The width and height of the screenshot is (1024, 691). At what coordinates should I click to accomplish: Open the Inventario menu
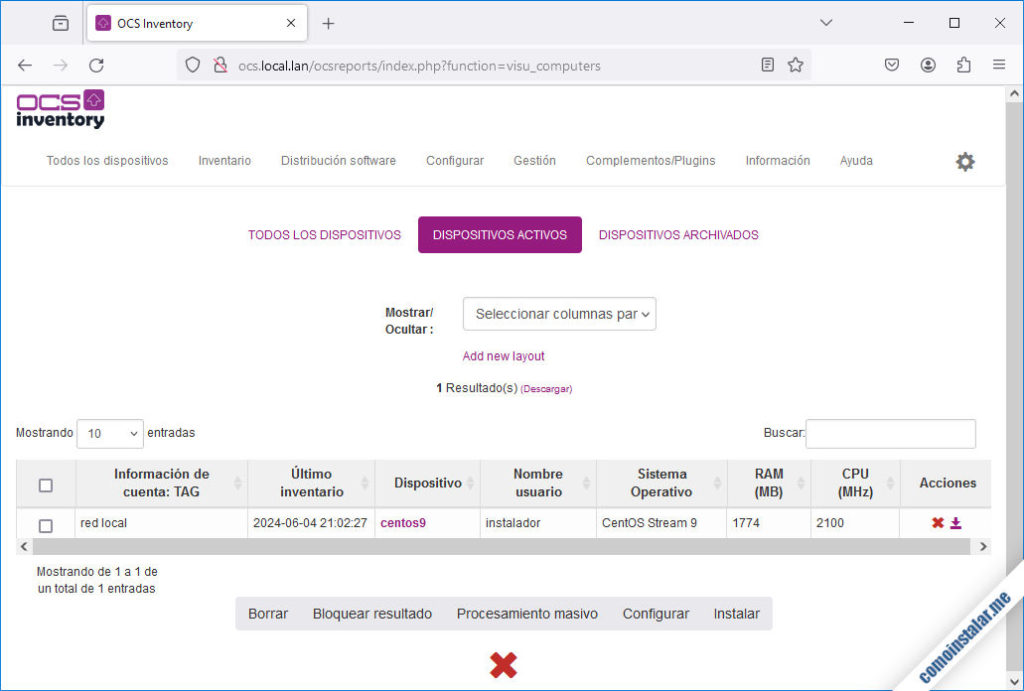225,161
